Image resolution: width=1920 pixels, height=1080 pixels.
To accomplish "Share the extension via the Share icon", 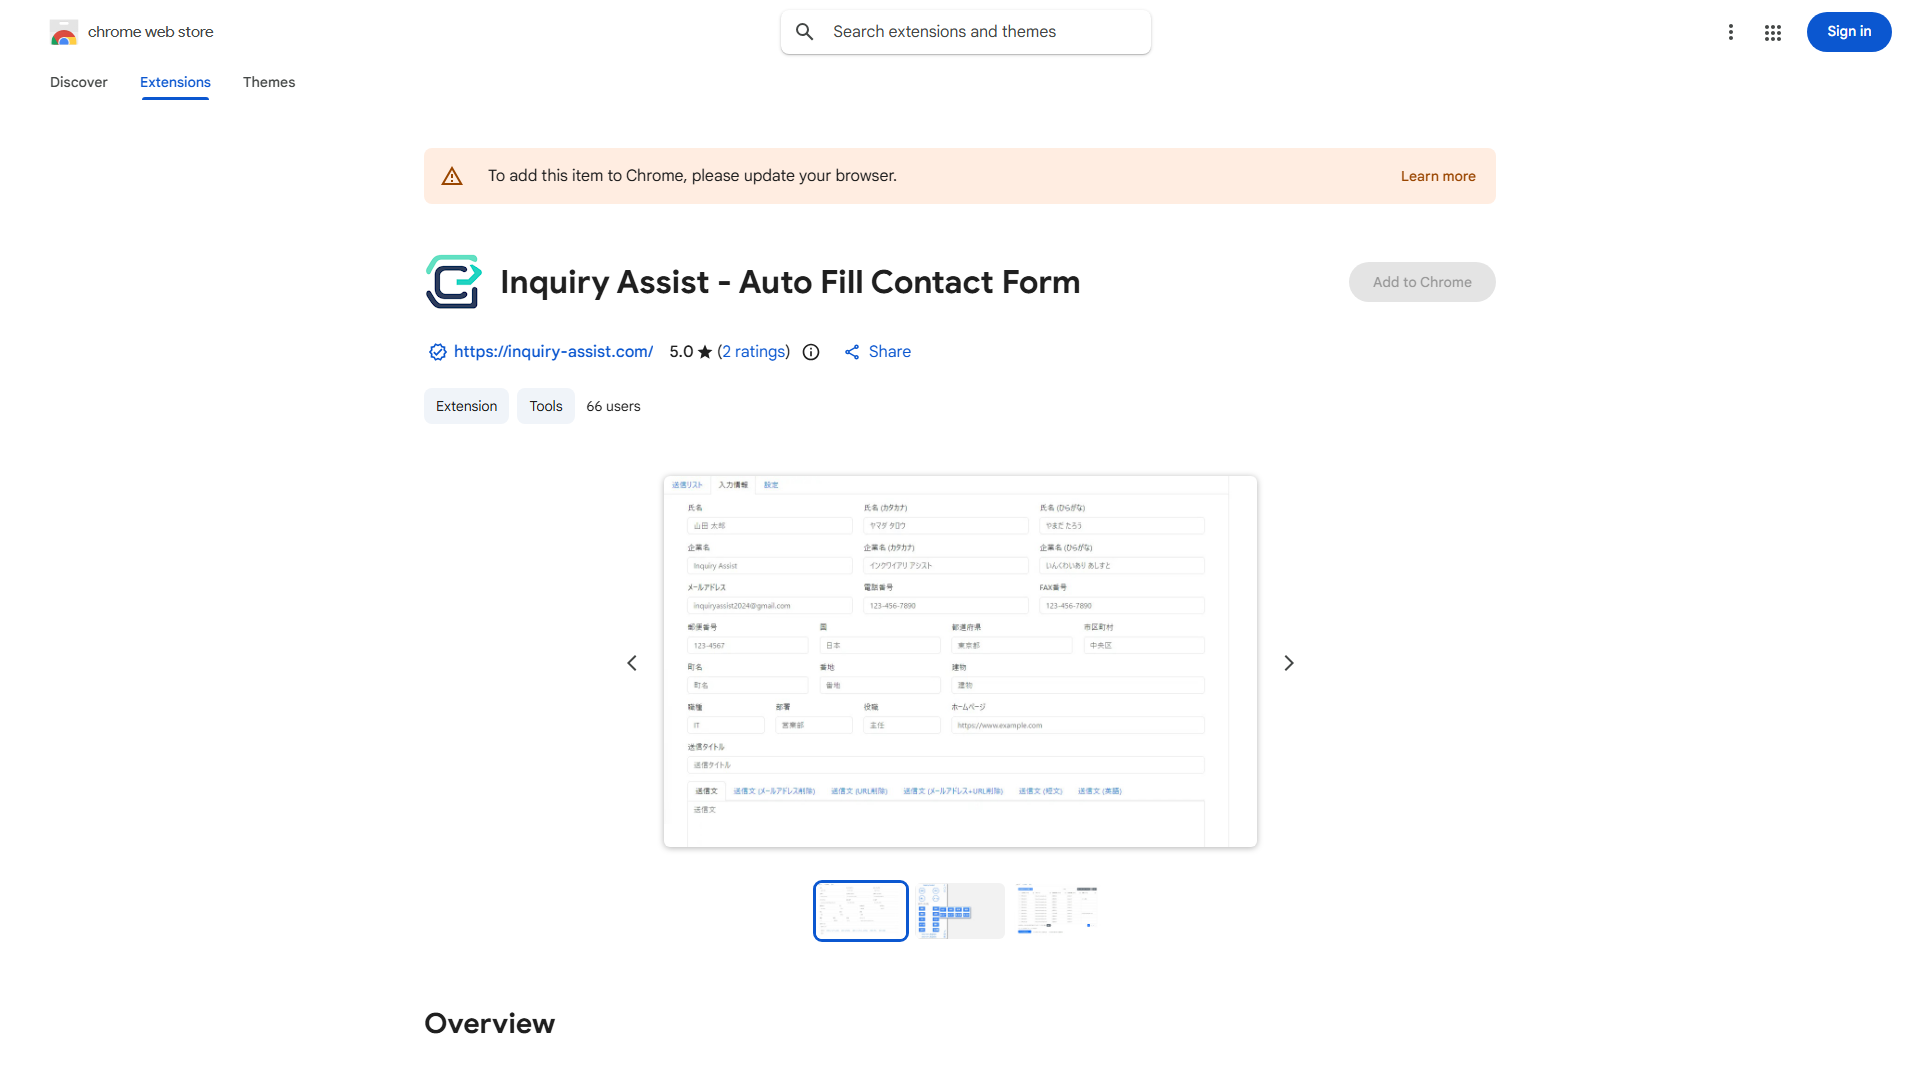I will point(852,351).
